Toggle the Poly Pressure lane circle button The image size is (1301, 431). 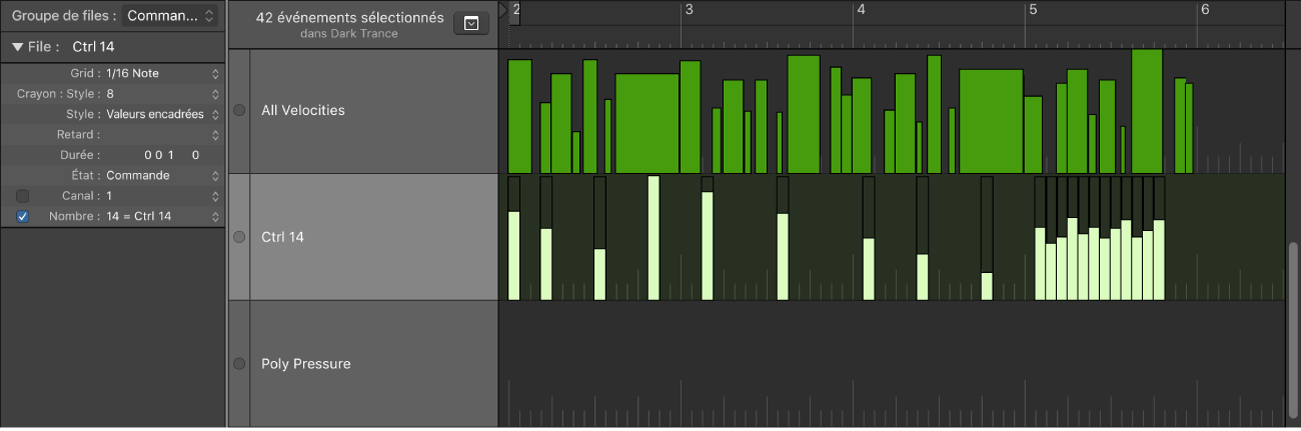[x=239, y=364]
